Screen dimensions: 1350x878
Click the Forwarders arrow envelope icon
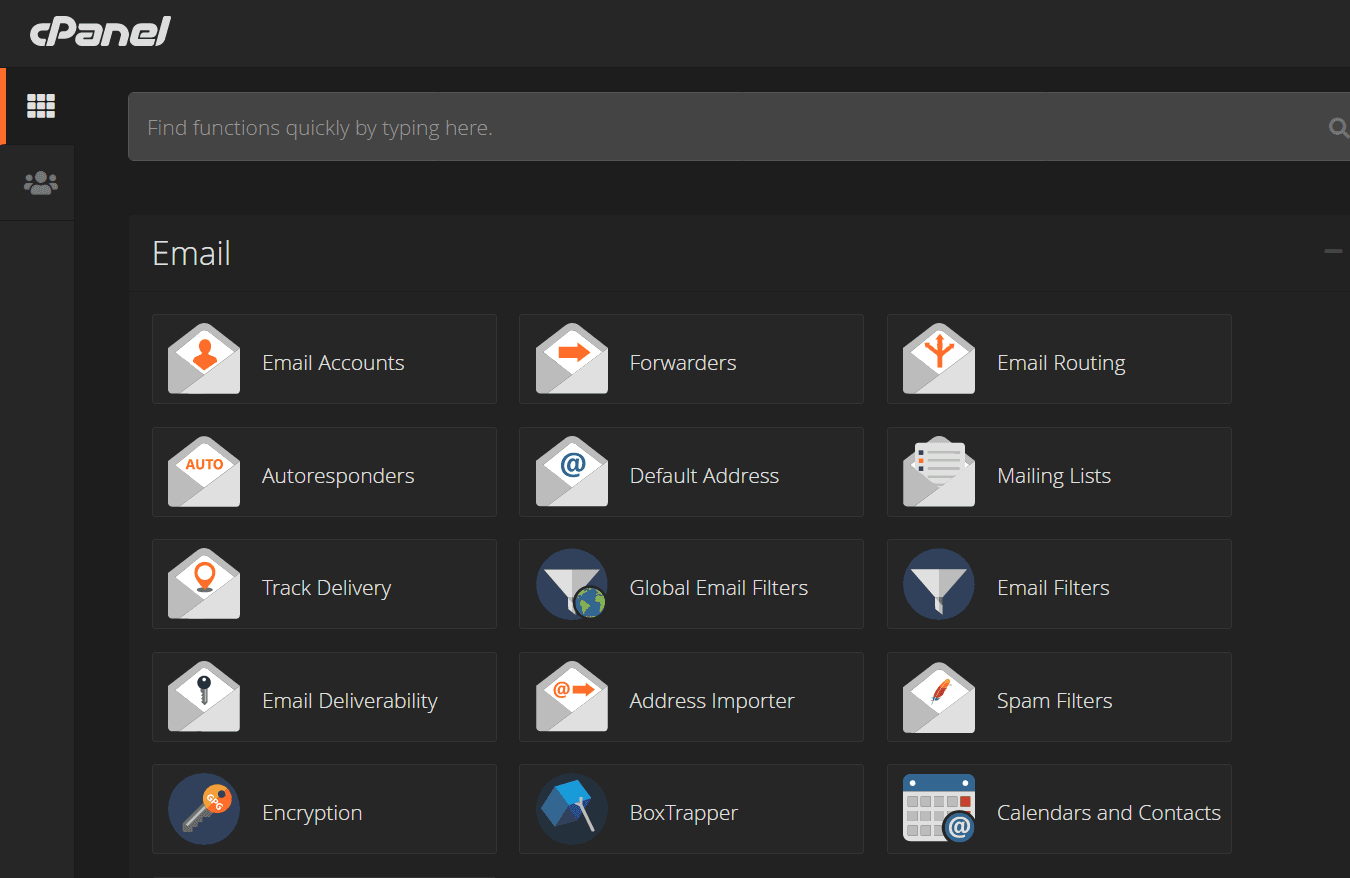[x=572, y=359]
